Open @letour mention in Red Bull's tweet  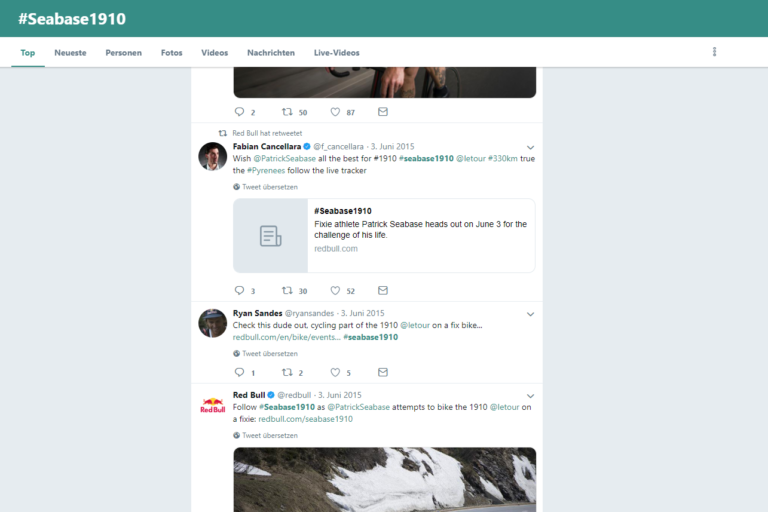click(x=504, y=407)
